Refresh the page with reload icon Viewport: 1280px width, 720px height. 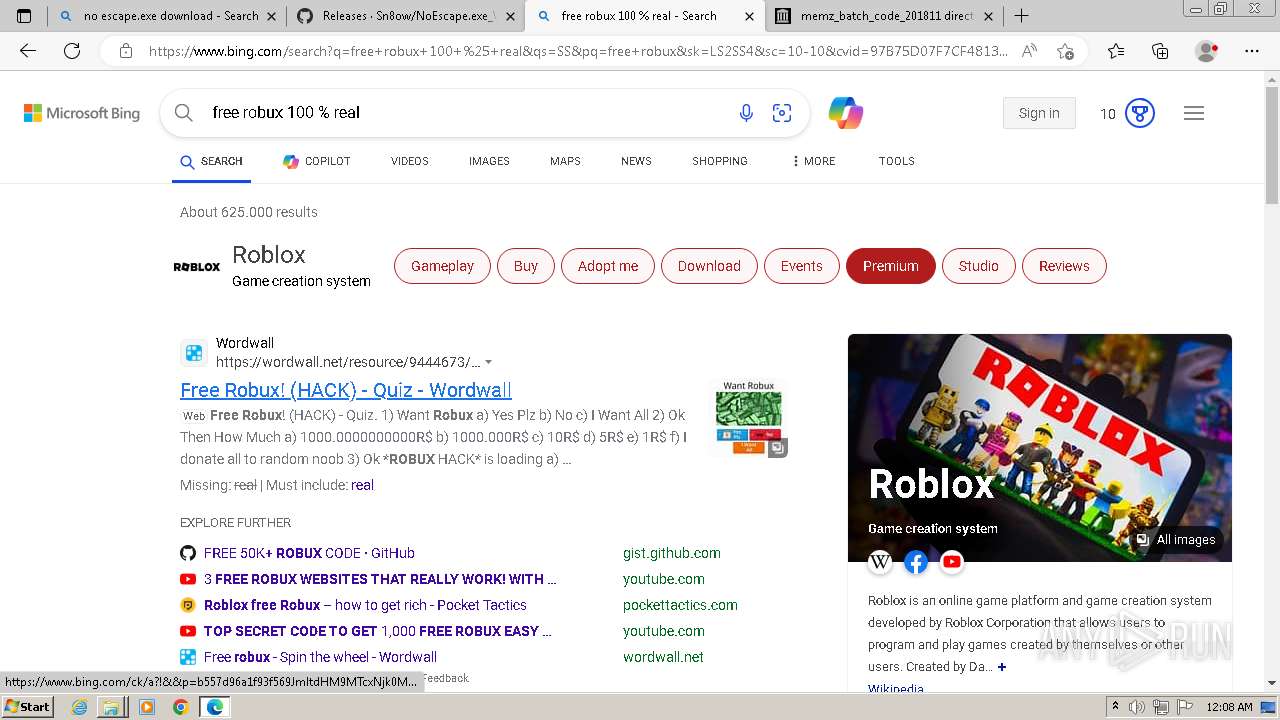[x=72, y=51]
